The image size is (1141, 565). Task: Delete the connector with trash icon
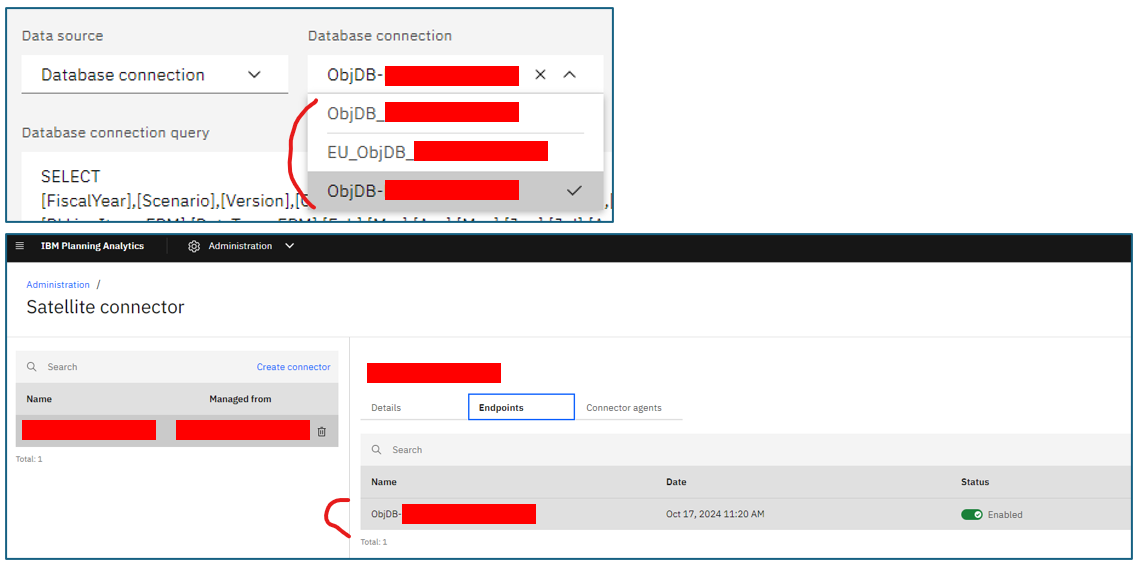(322, 431)
